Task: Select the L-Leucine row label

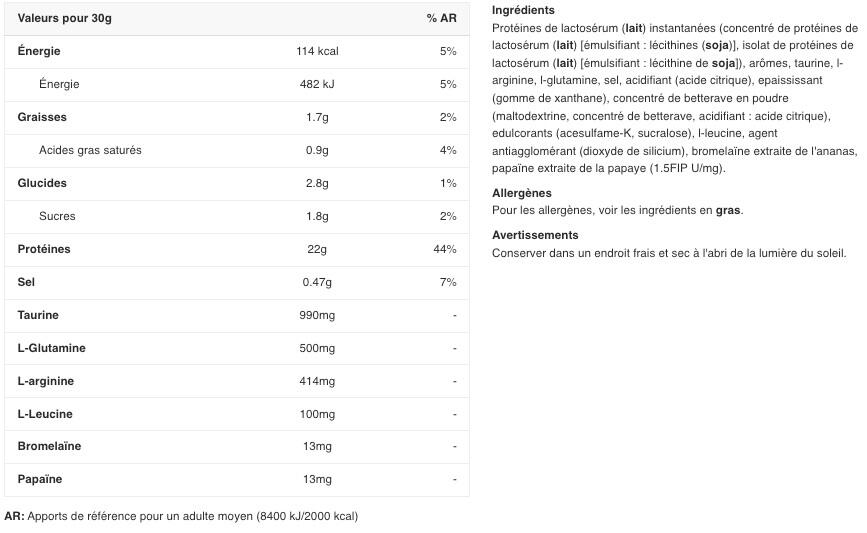Action: click(x=45, y=414)
